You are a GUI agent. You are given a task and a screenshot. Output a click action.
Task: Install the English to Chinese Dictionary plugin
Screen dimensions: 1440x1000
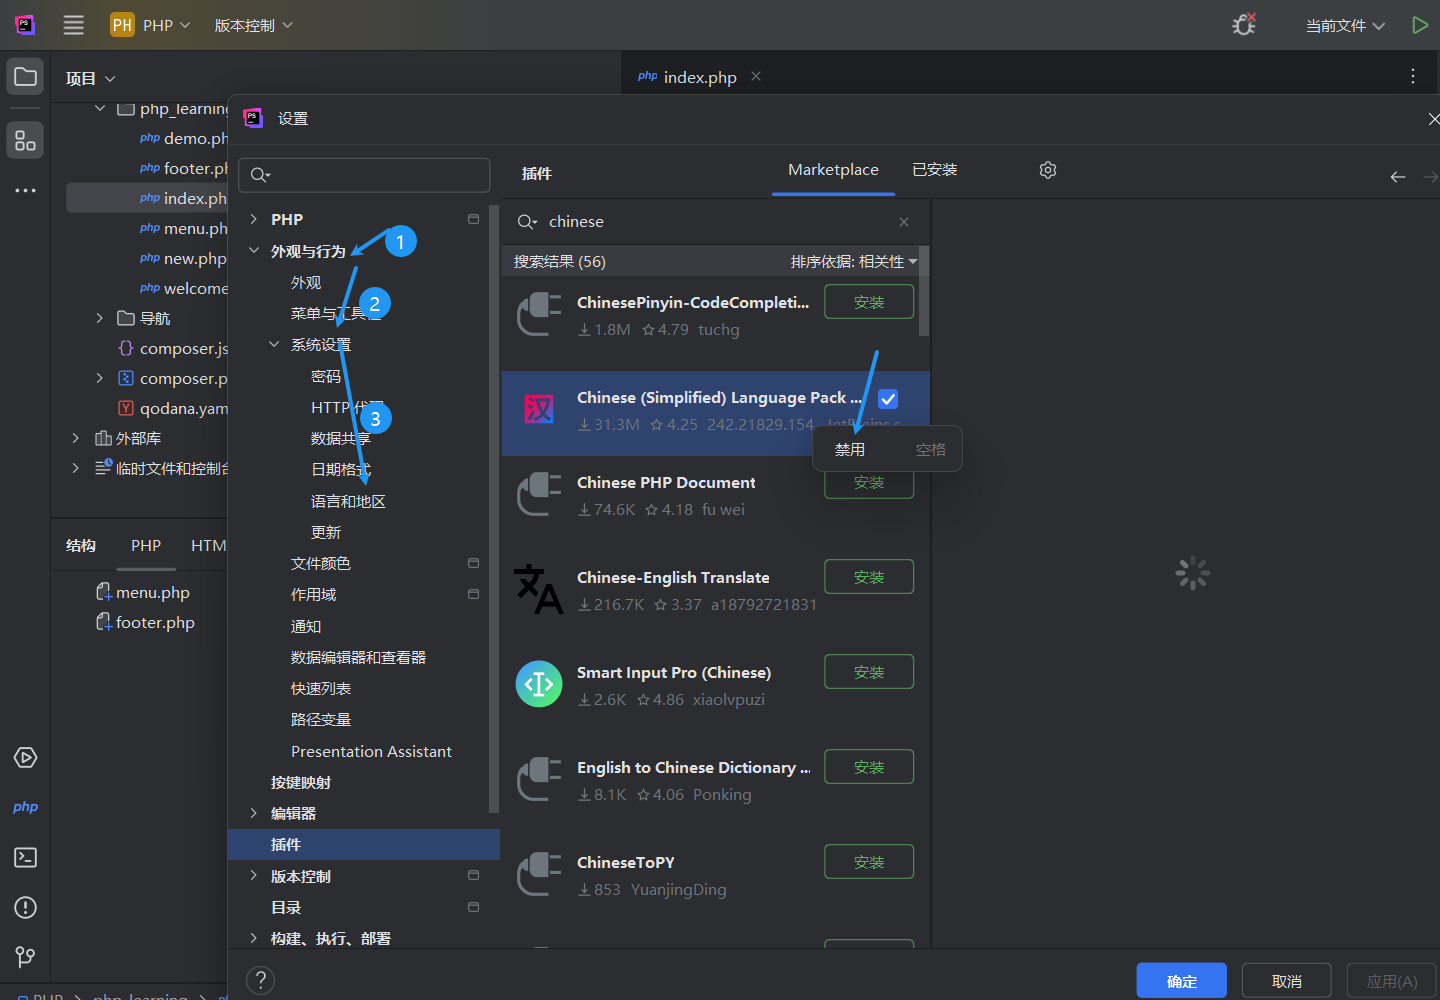click(x=869, y=767)
